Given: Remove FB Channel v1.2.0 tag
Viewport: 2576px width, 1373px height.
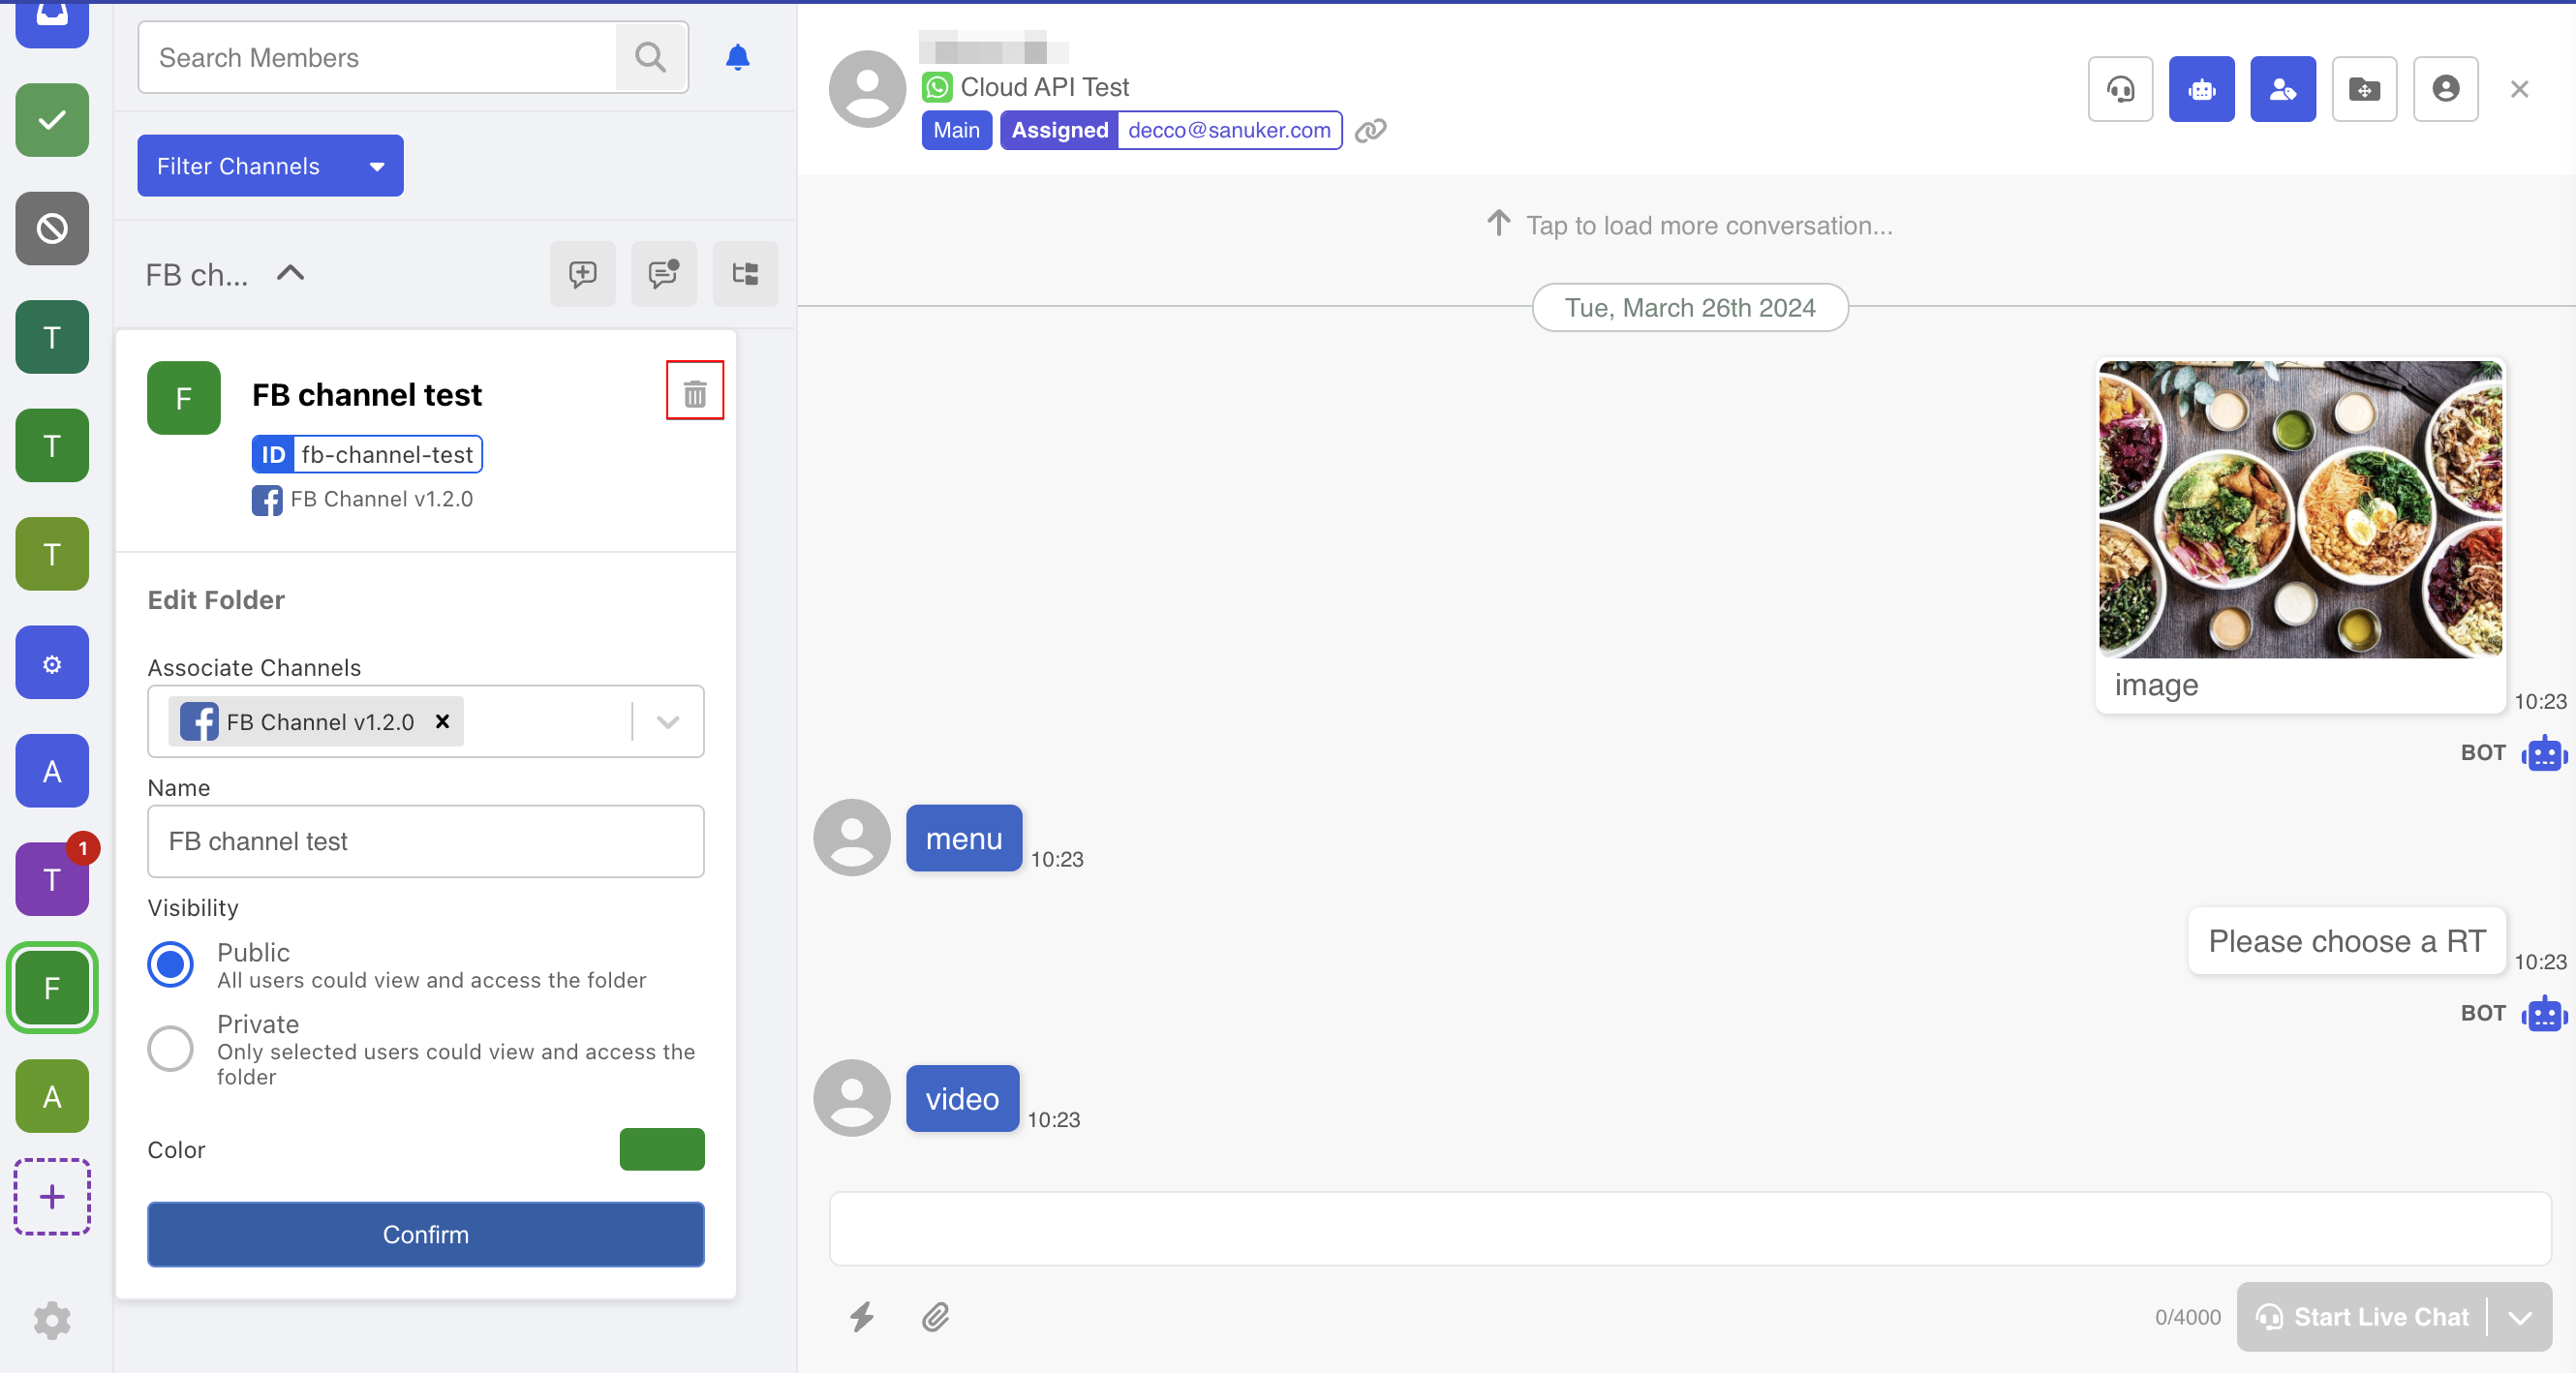Looking at the screenshot, I should [442, 721].
